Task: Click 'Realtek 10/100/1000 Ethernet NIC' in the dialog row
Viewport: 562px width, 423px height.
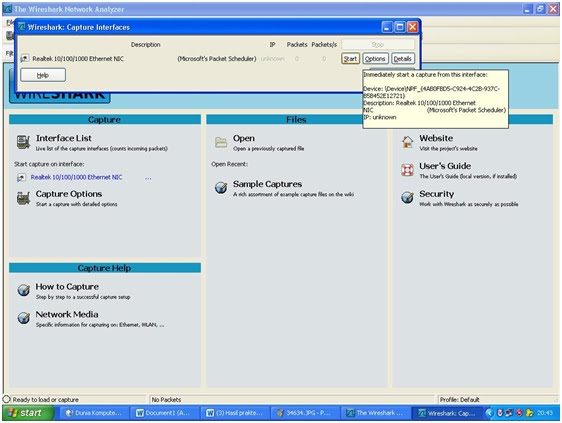Action: (78, 58)
